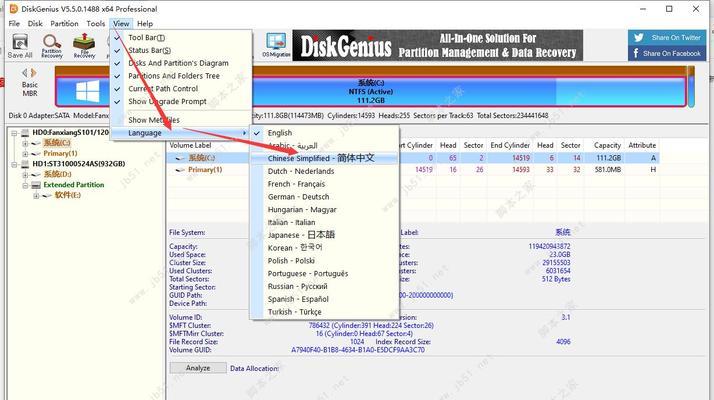Choose Russian language

(324, 286)
